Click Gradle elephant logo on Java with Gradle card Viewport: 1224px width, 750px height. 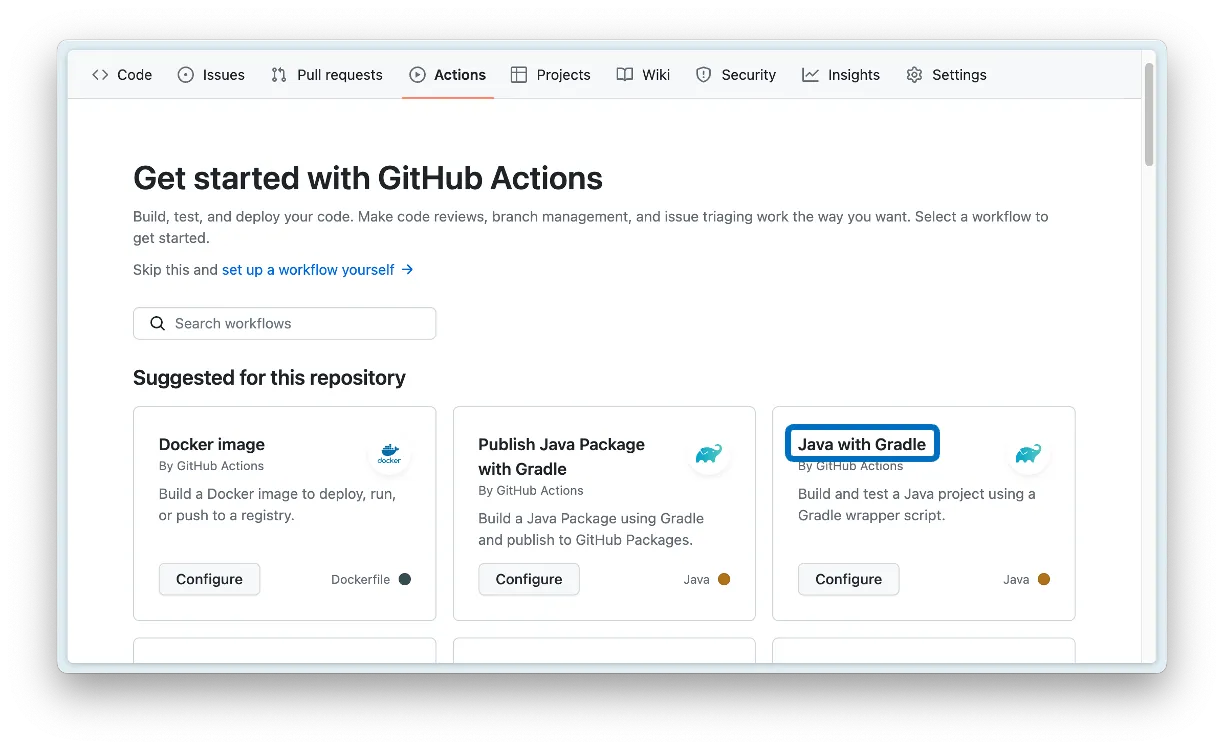coord(1028,454)
